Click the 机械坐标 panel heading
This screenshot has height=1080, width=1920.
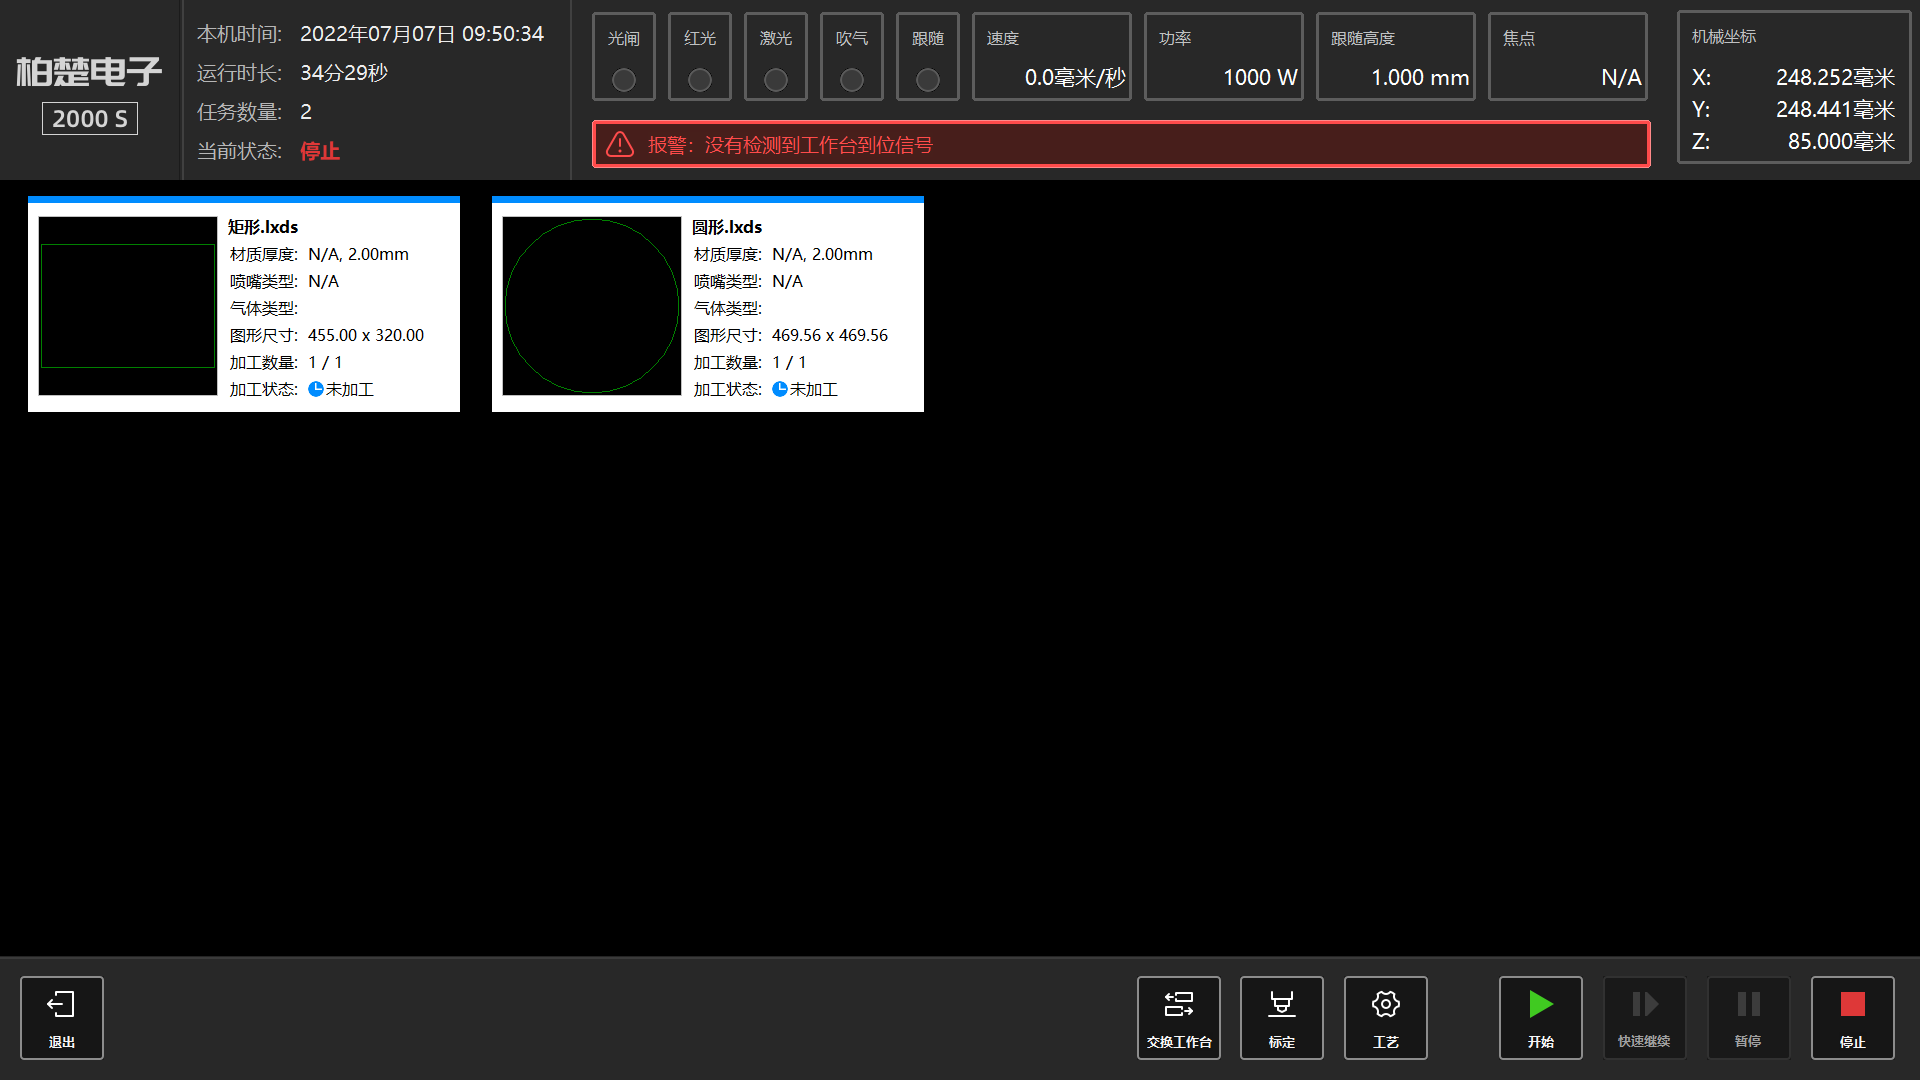[1724, 37]
